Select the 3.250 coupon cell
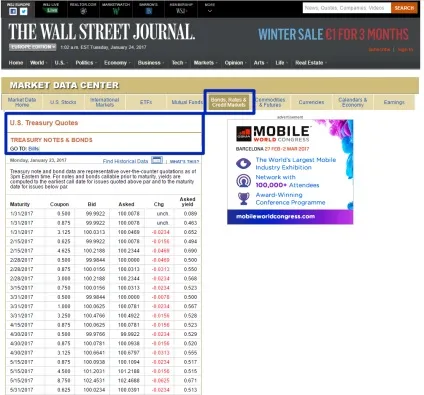 tap(64, 315)
